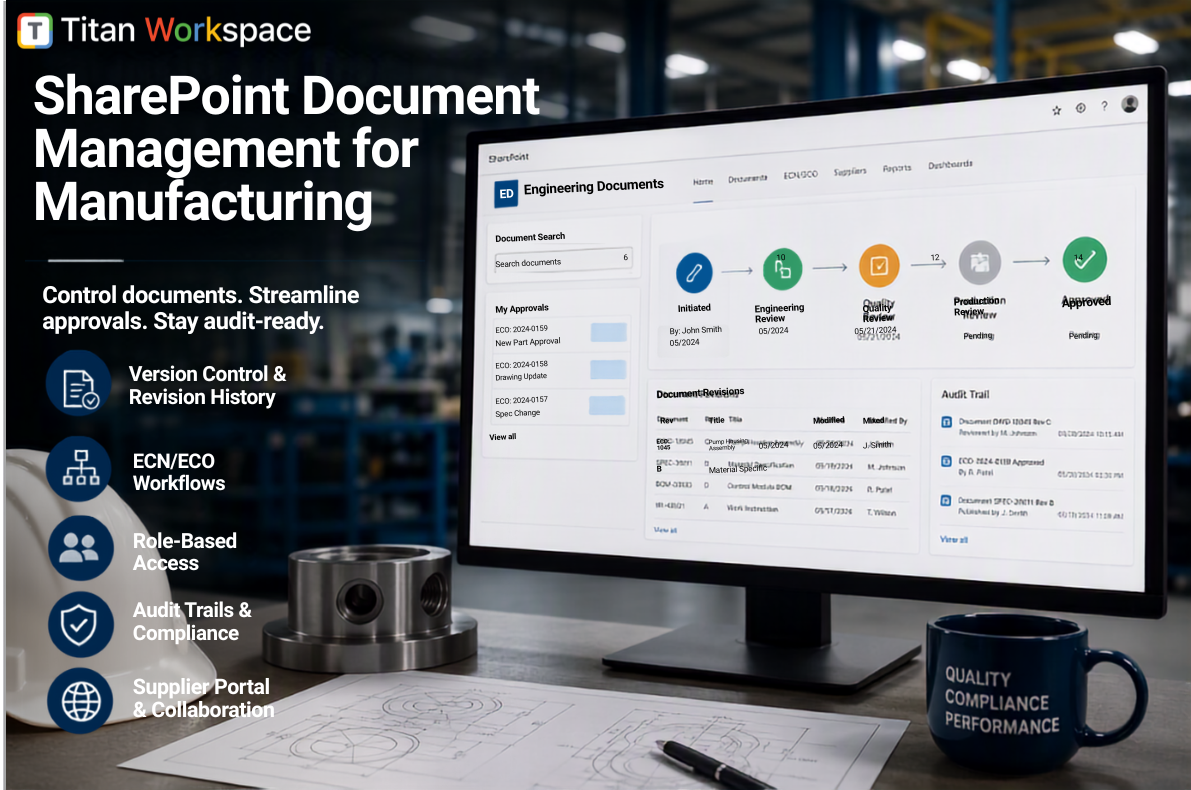This screenshot has height=790, width=1191.
Task: Select 'Spec Change' approval text
Action: (517, 413)
